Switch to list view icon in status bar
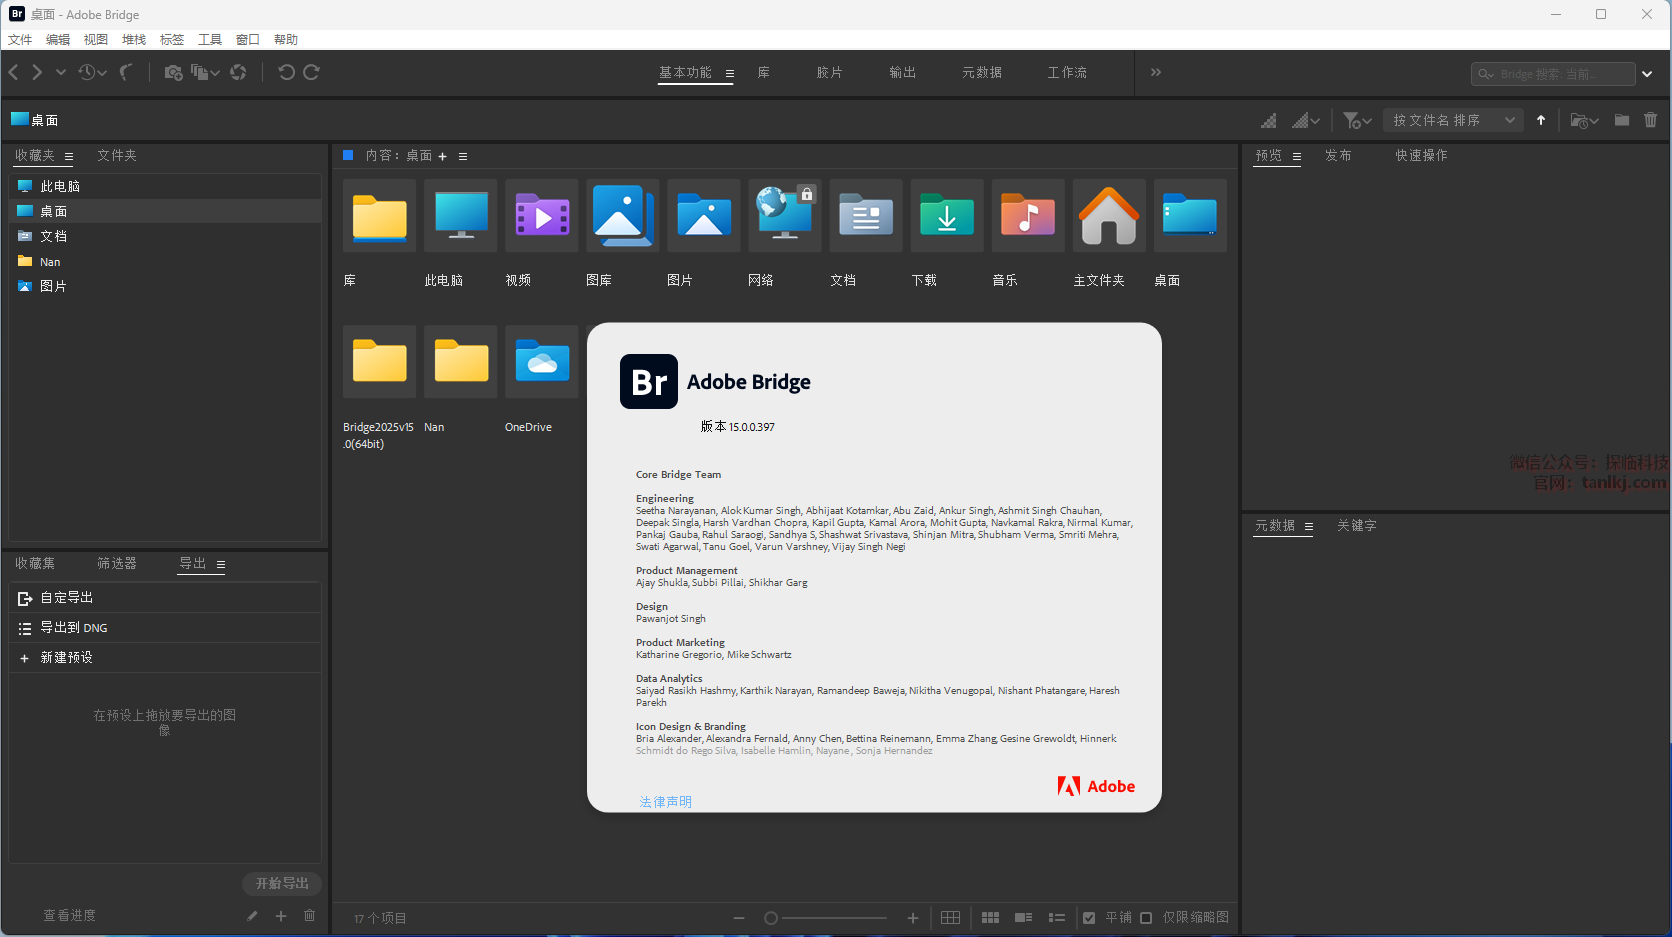1672x937 pixels. click(x=1056, y=918)
